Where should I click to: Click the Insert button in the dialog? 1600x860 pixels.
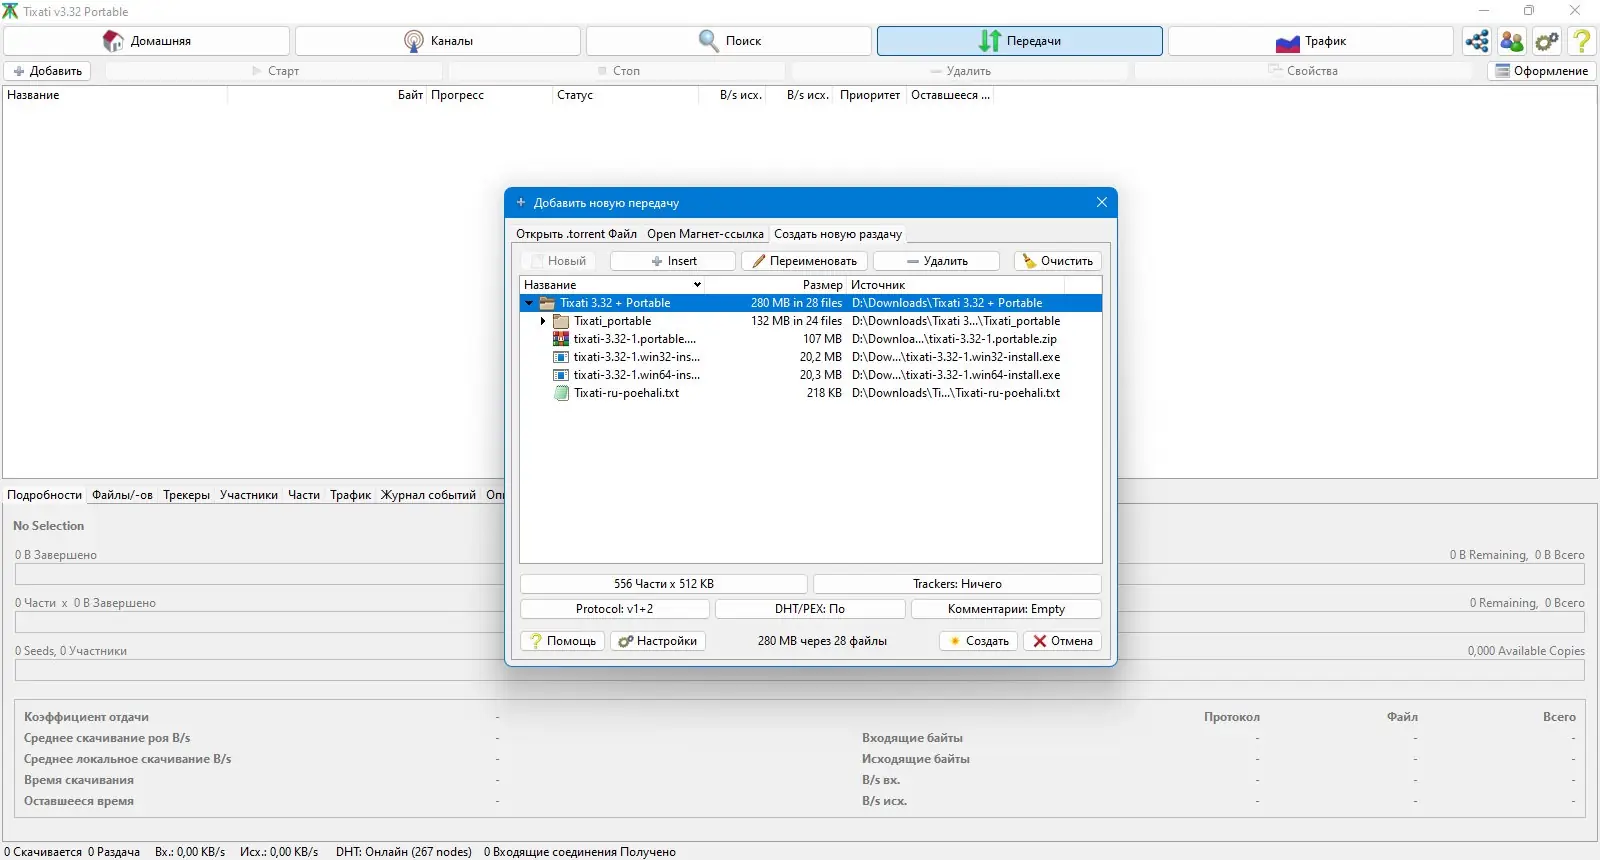pos(673,261)
